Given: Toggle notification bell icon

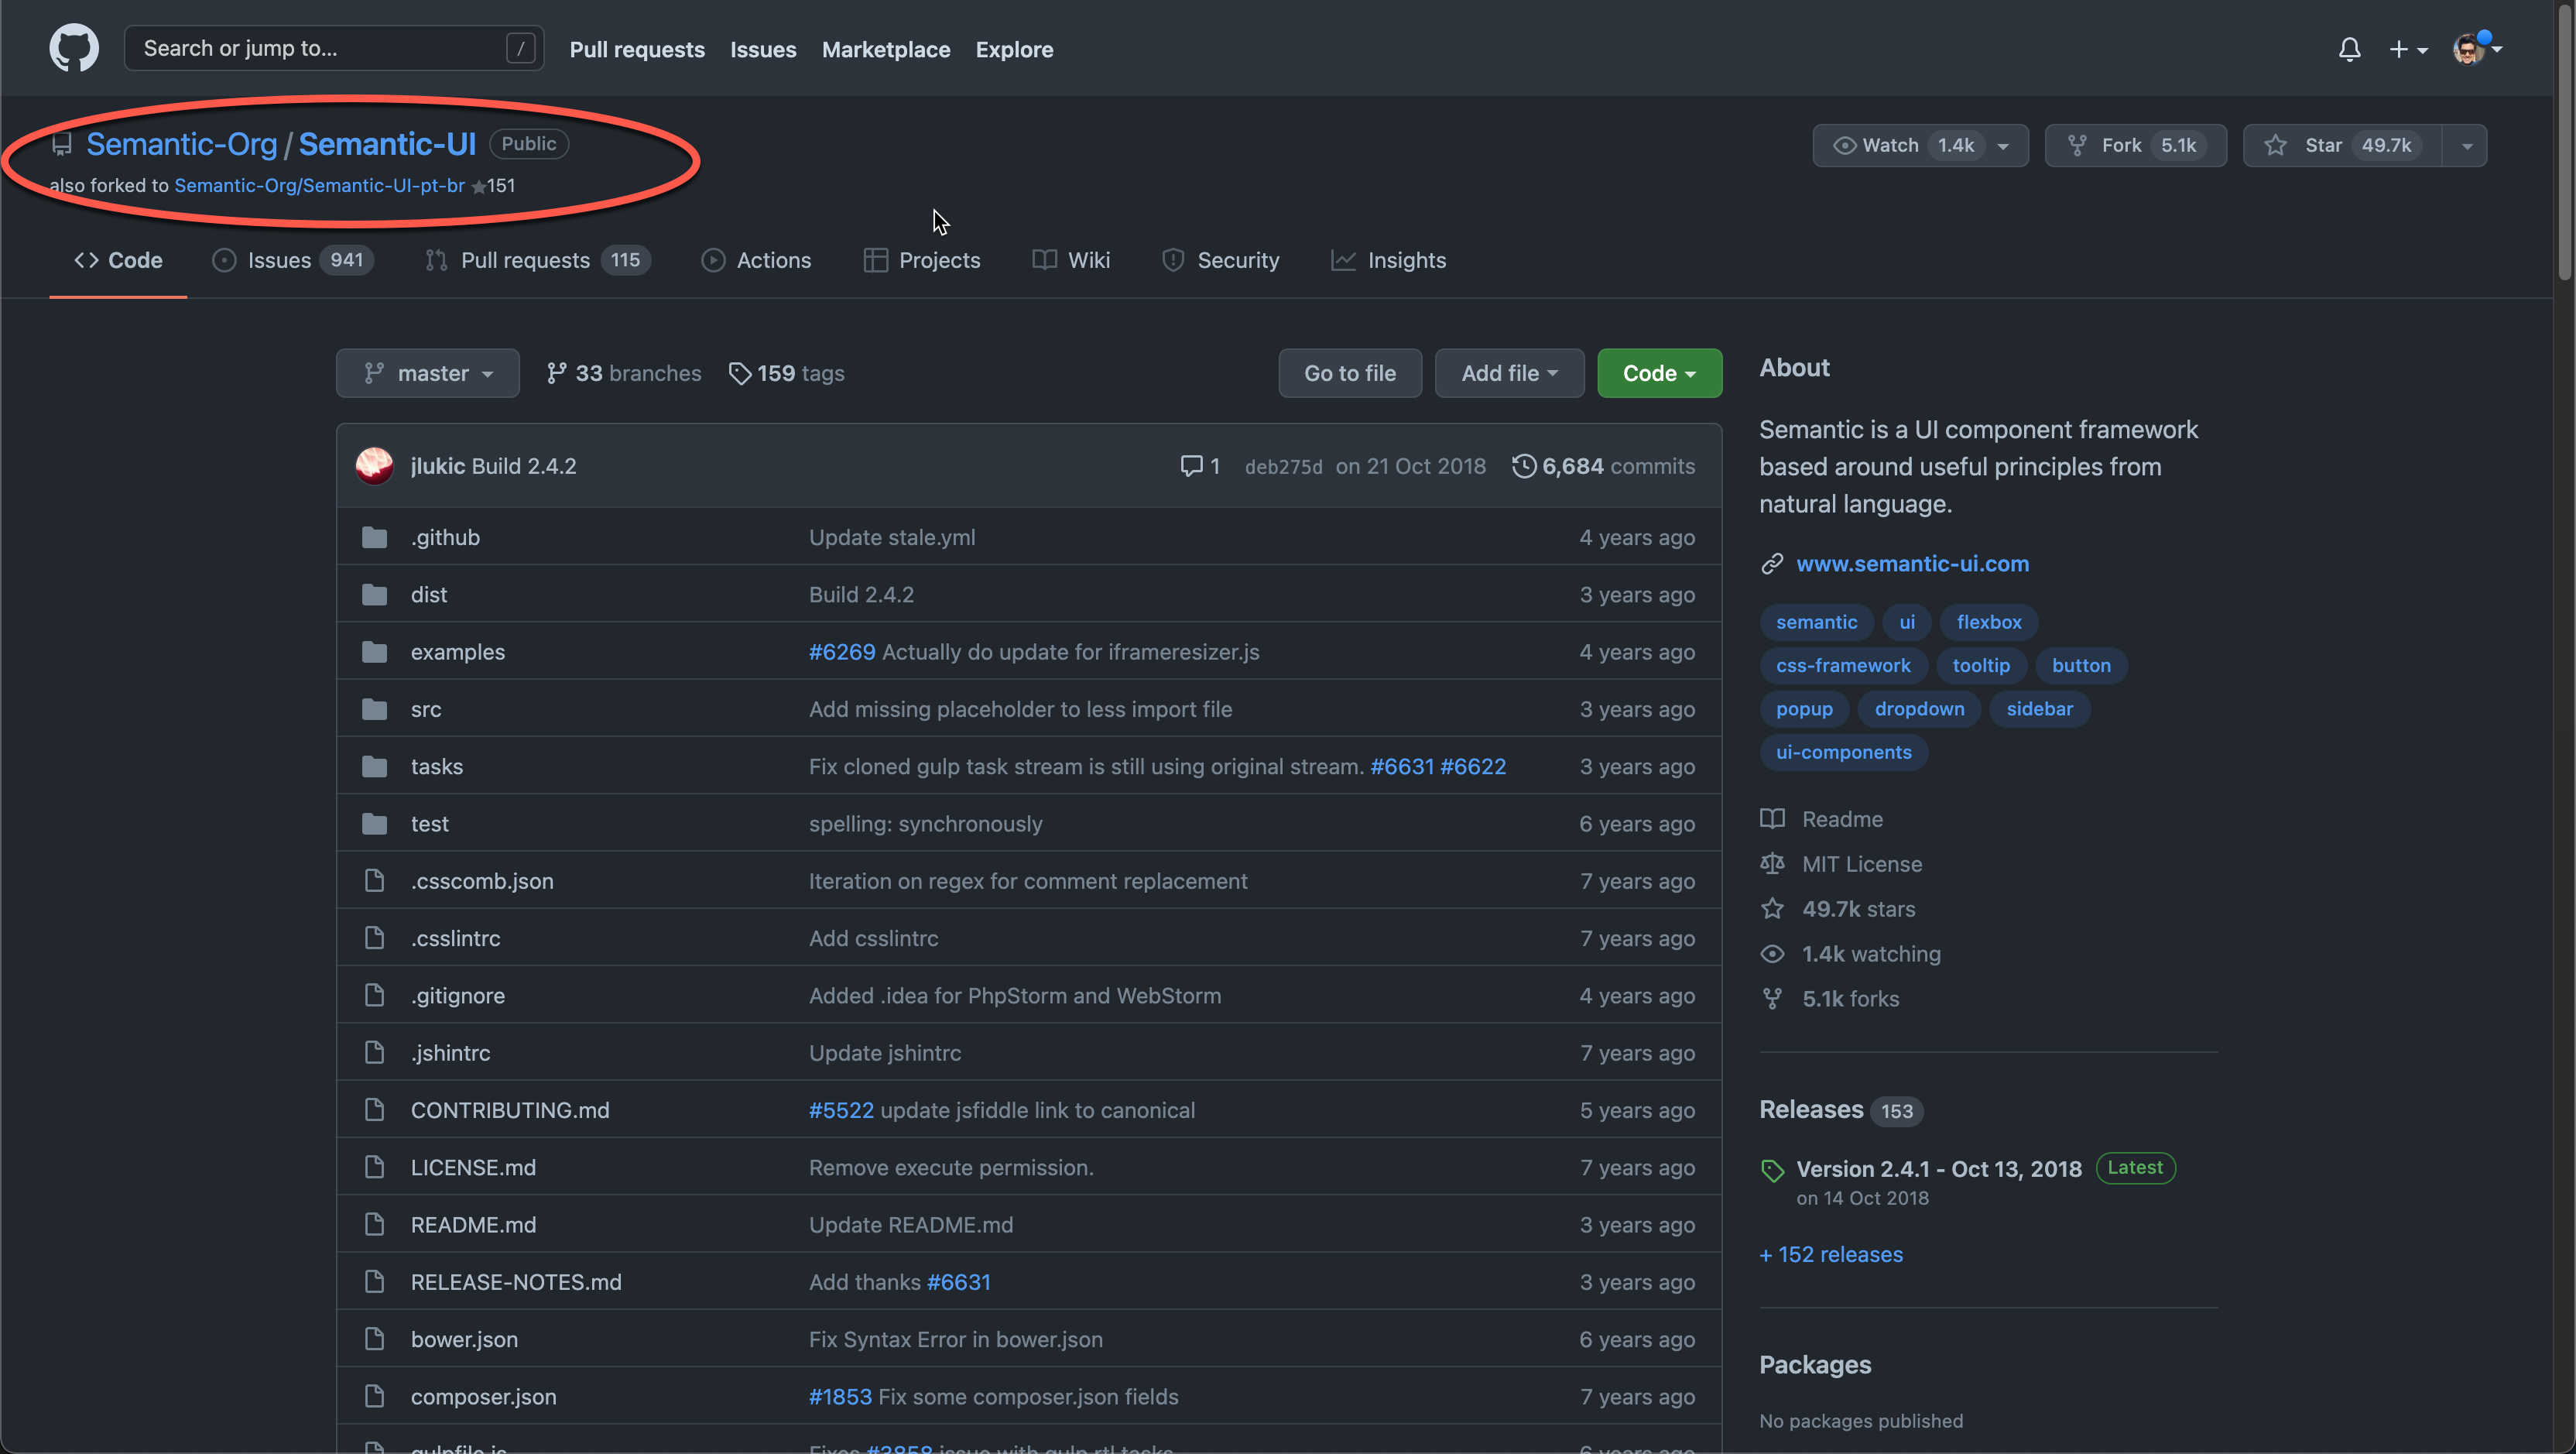Looking at the screenshot, I should coord(2348,48).
